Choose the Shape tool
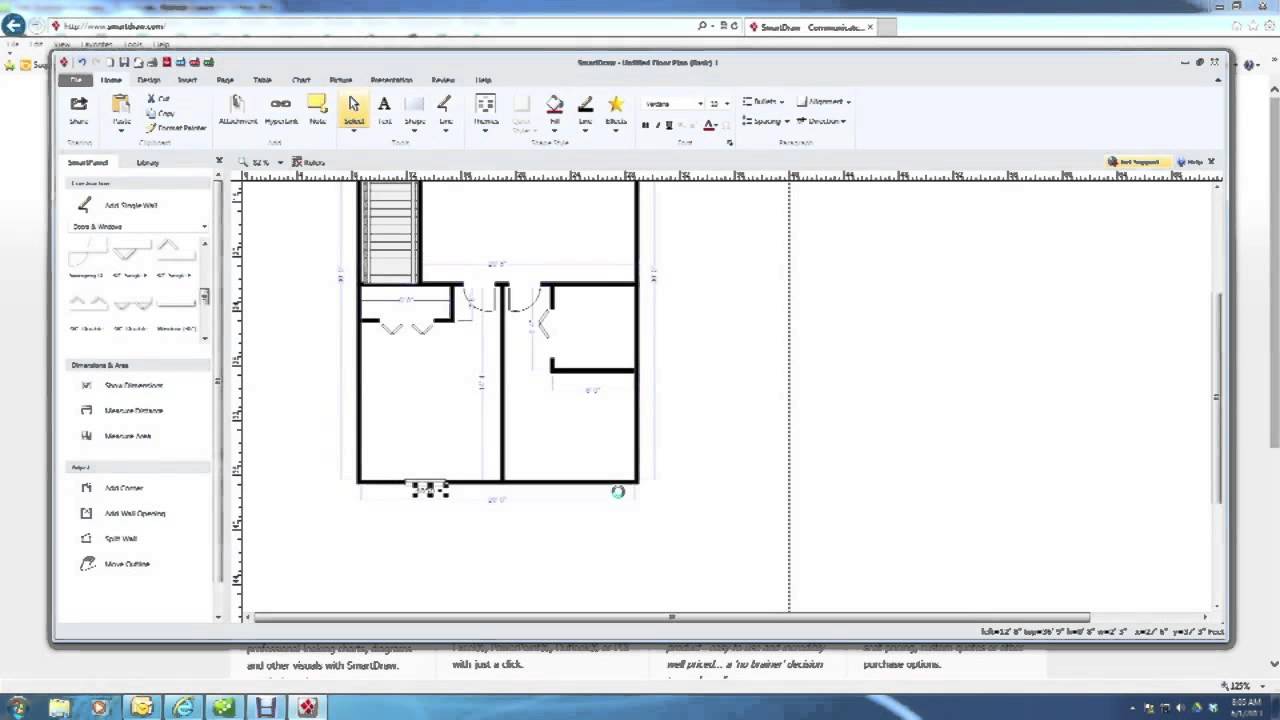The height and width of the screenshot is (720, 1280). pos(414,105)
